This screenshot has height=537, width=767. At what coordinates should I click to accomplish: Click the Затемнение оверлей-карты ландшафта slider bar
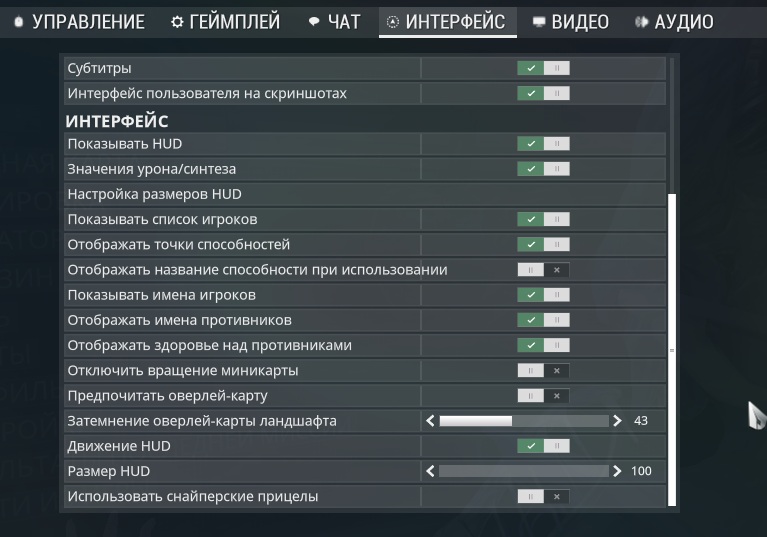524,421
